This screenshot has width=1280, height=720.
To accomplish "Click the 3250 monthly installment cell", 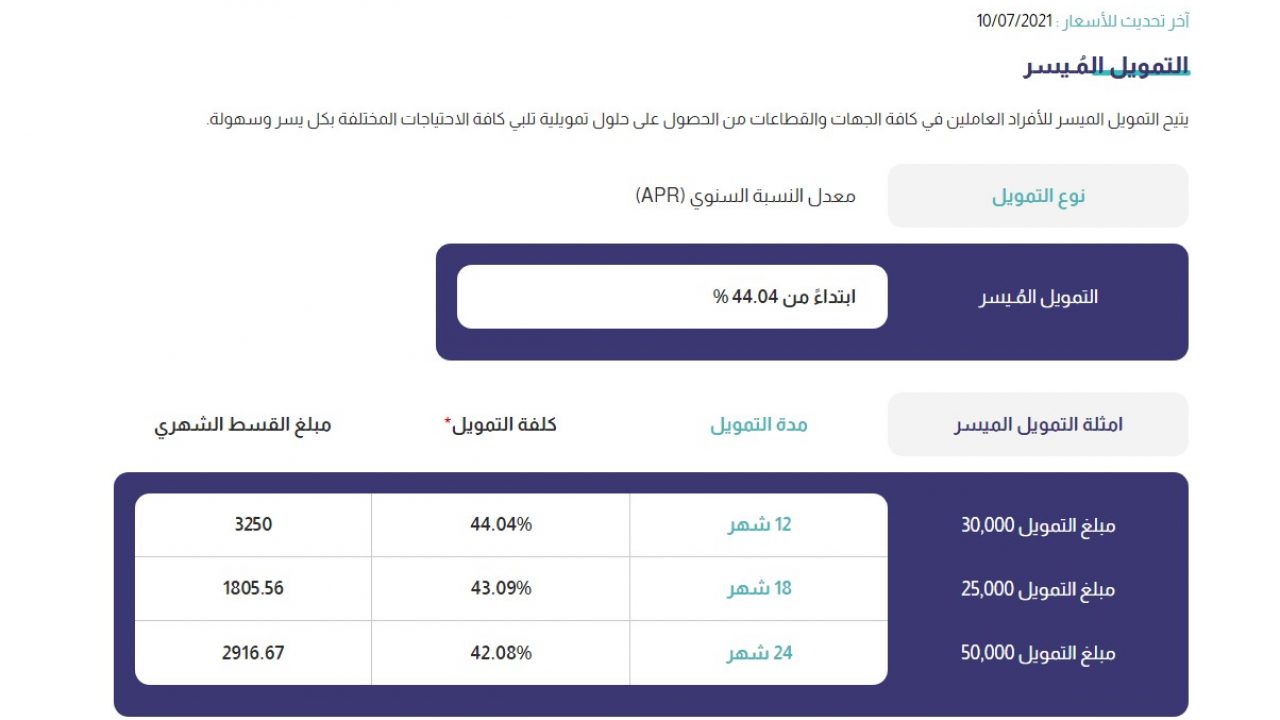I will pyautogui.click(x=253, y=525).
